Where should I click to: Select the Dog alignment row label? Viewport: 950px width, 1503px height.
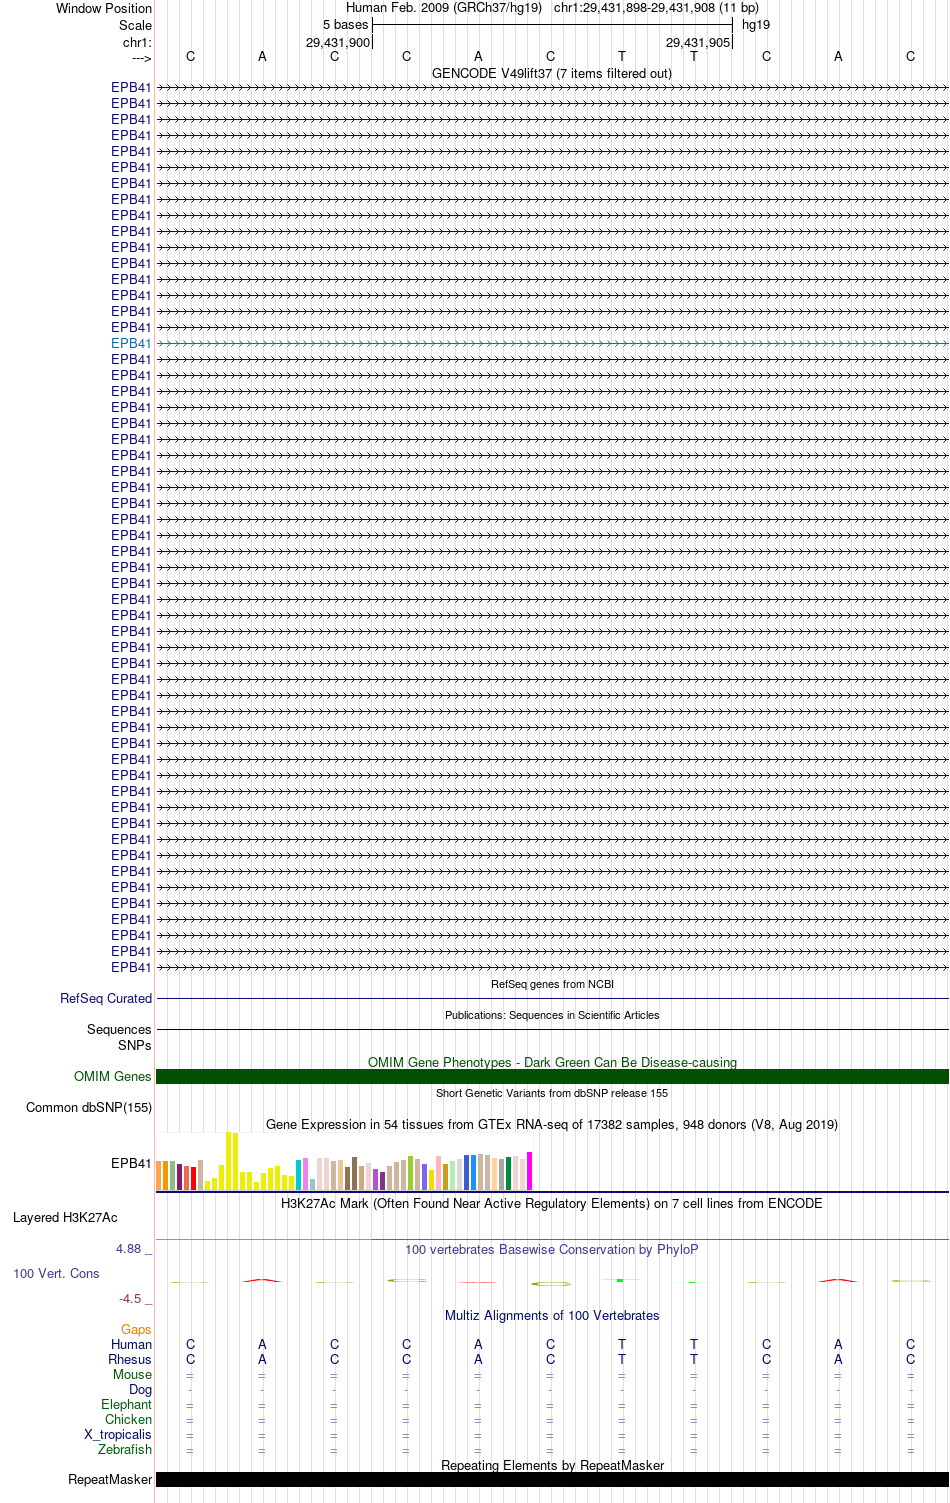coord(140,1389)
